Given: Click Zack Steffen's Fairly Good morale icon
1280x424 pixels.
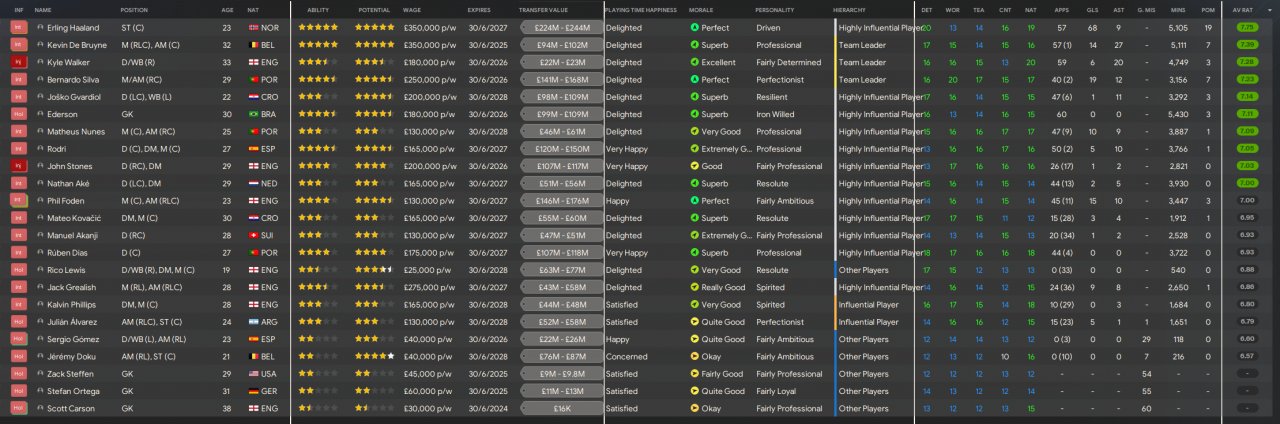Looking at the screenshot, I should coord(695,373).
